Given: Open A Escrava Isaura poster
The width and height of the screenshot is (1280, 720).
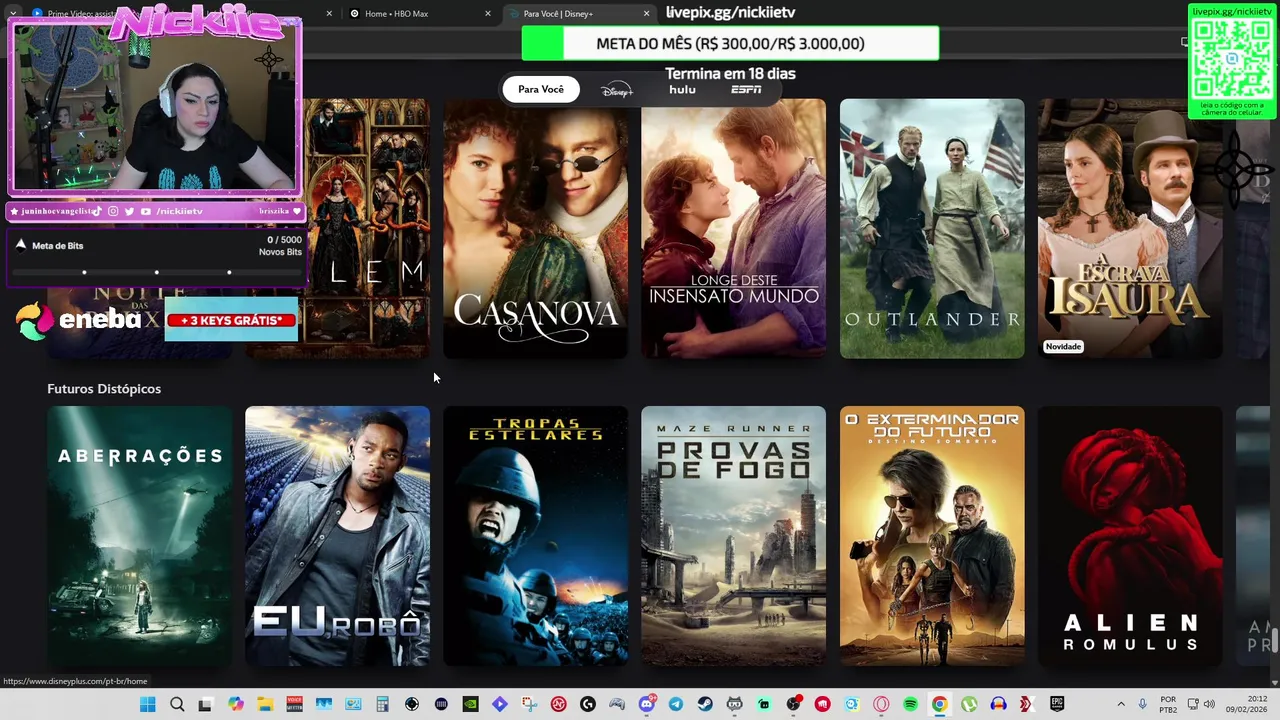Looking at the screenshot, I should 1130,228.
